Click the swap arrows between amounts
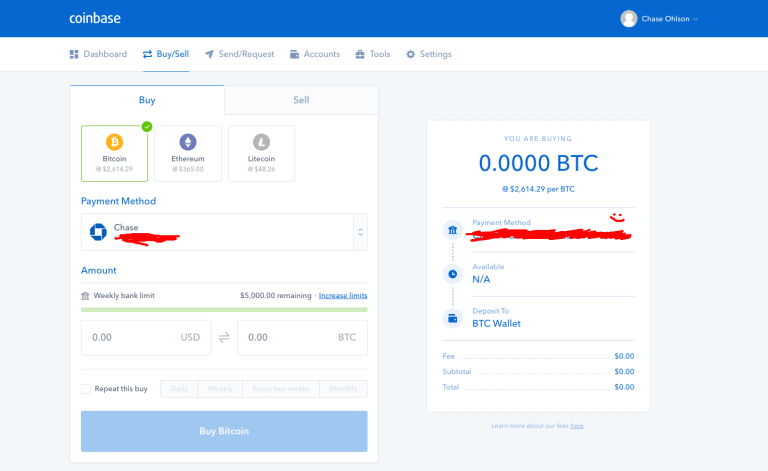This screenshot has width=768, height=471. pos(224,337)
